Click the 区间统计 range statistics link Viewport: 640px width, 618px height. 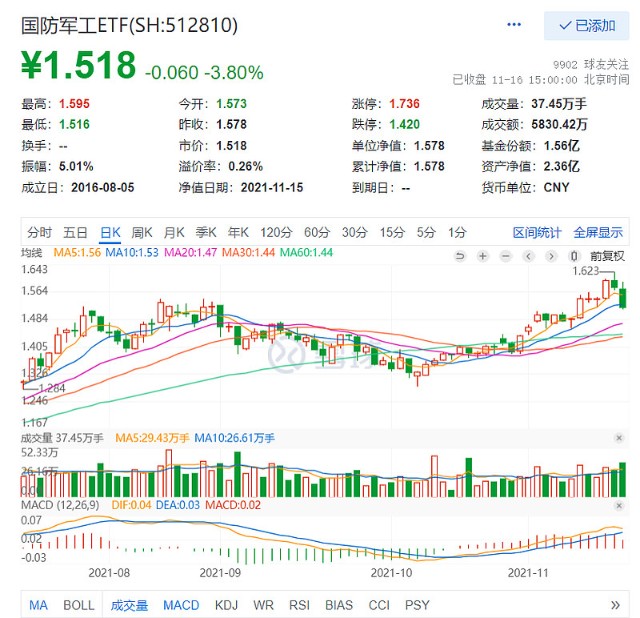click(x=537, y=232)
